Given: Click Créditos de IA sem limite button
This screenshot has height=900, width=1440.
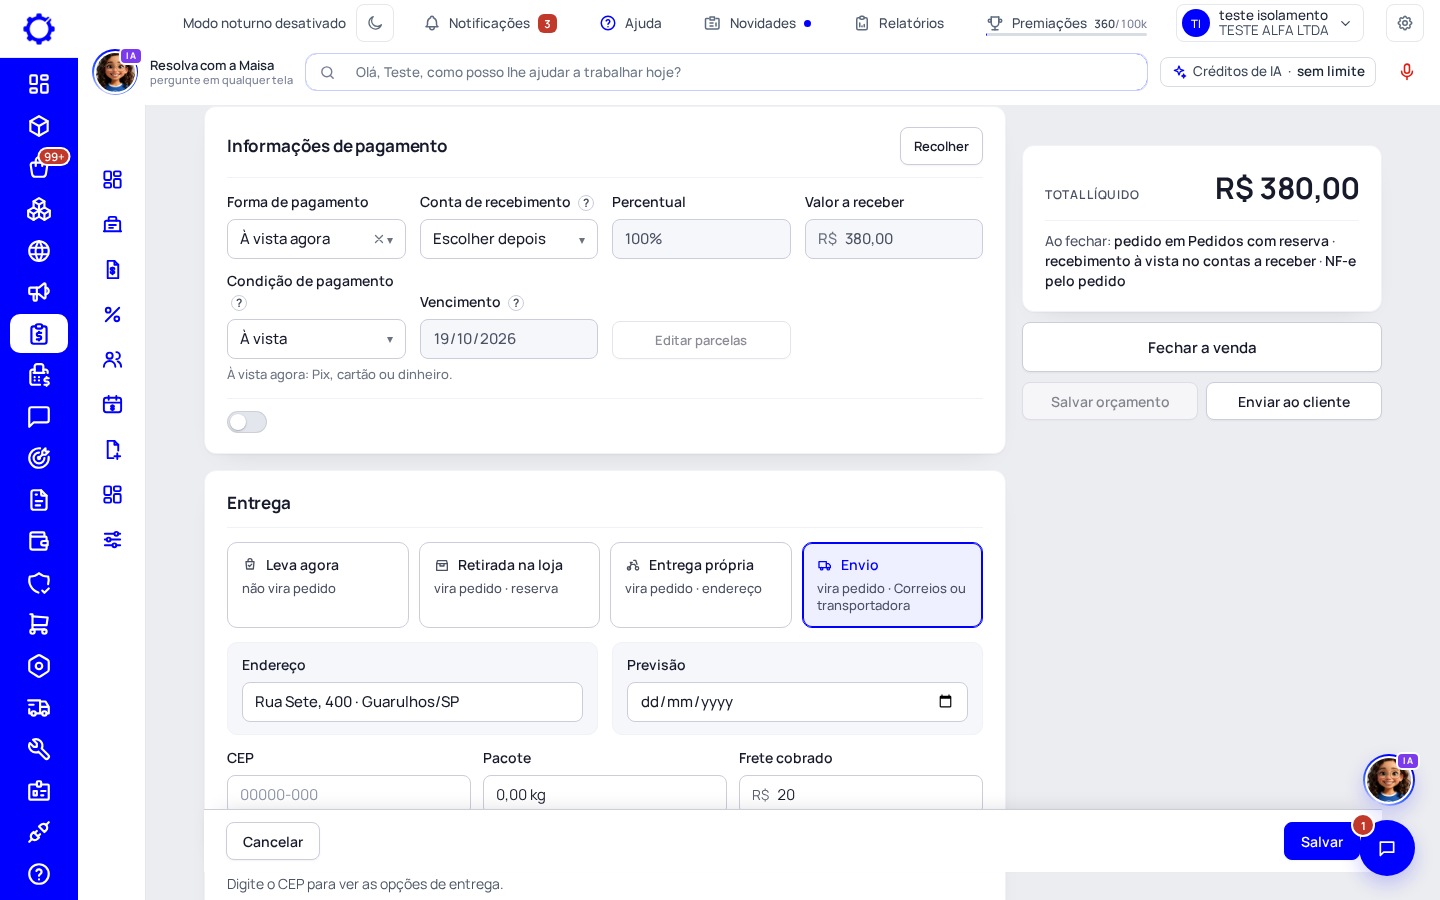Looking at the screenshot, I should pos(1268,72).
